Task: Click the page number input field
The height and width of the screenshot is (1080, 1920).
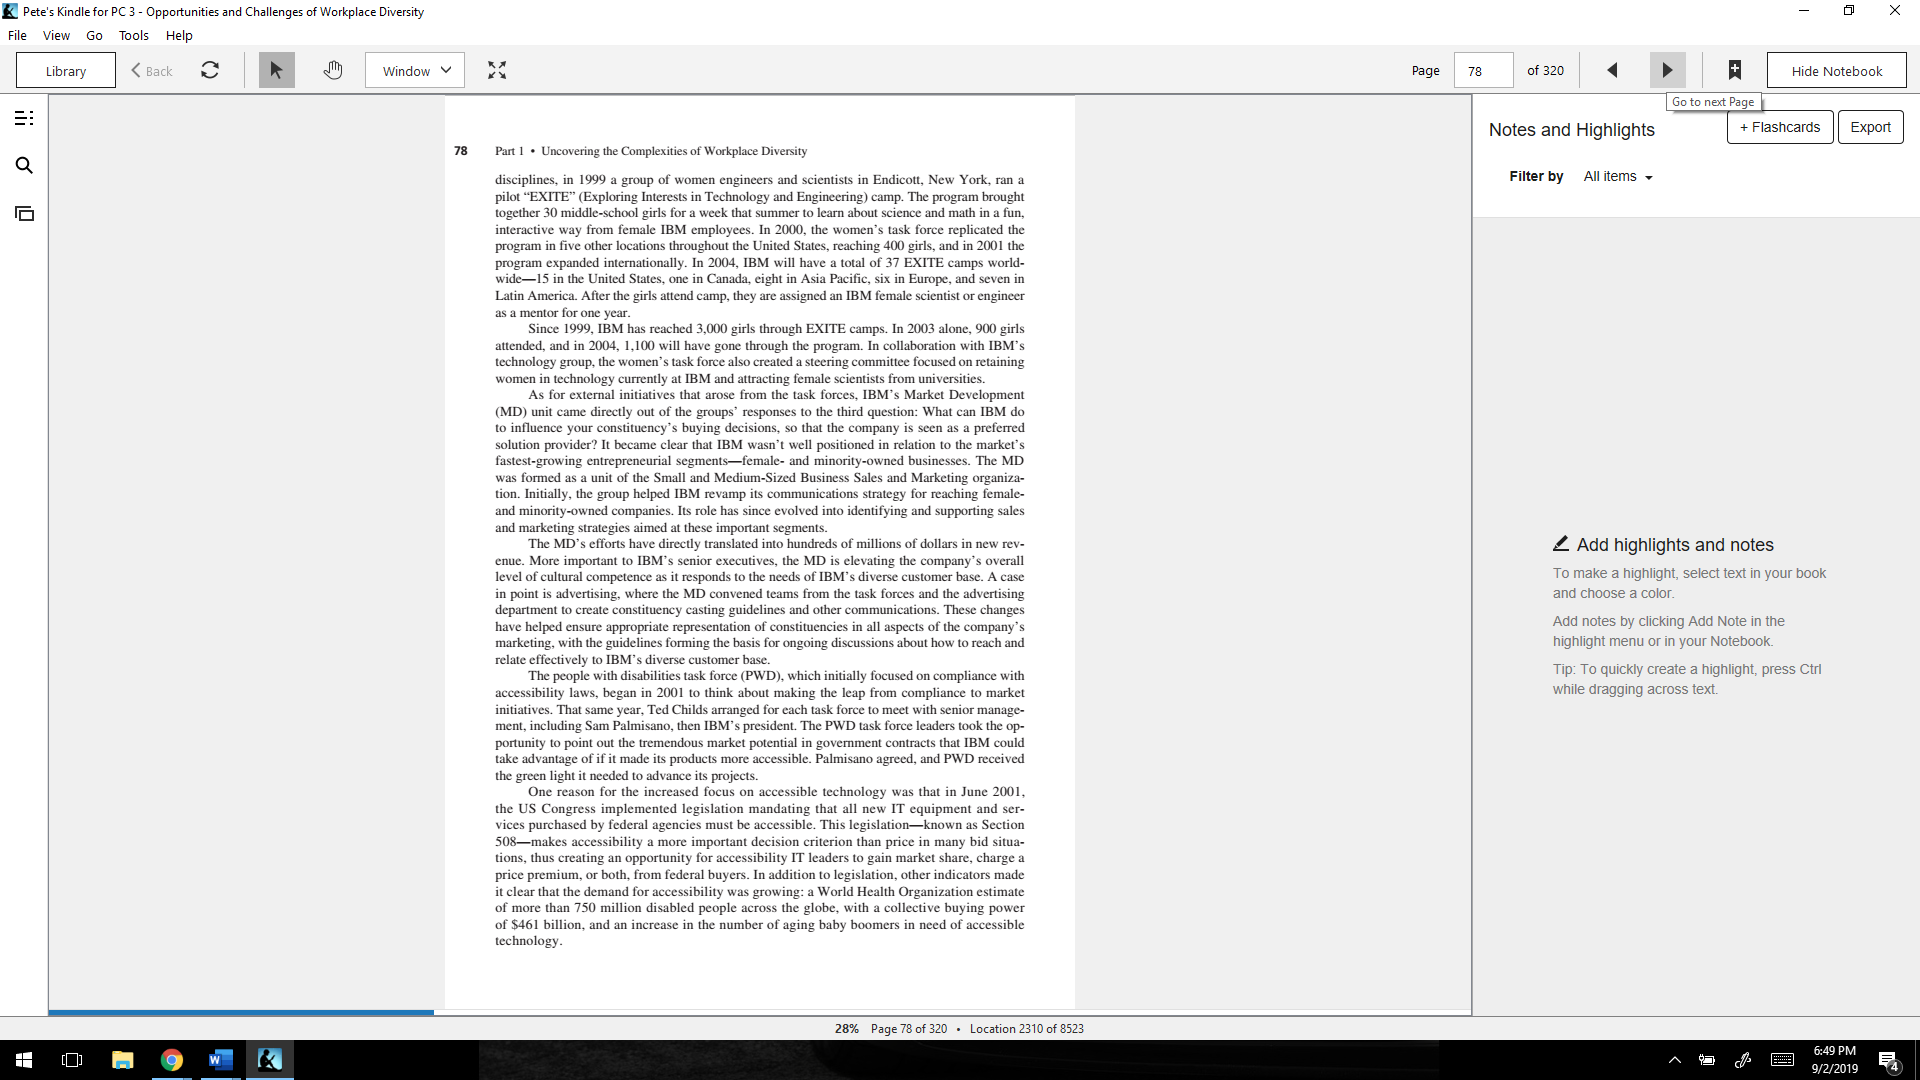Action: [1484, 71]
